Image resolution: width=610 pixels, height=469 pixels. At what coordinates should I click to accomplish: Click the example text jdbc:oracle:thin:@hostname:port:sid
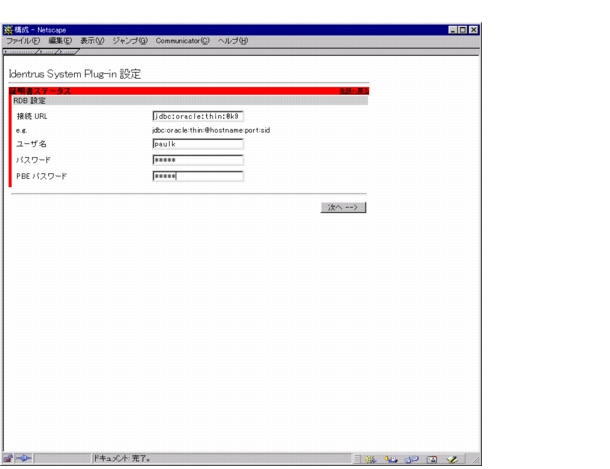pyautogui.click(x=211, y=130)
